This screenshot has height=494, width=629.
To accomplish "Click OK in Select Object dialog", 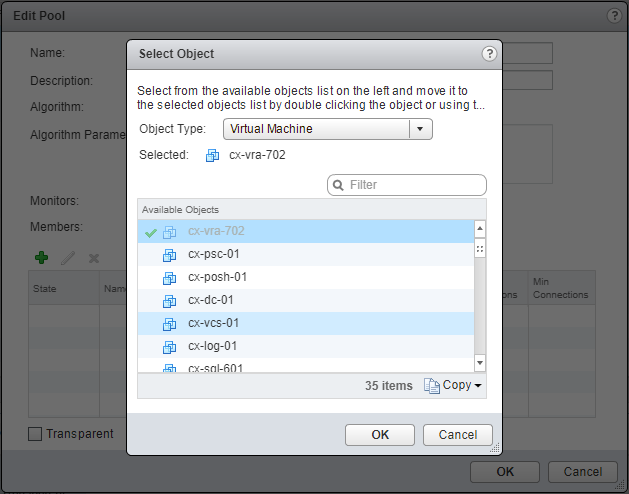I will click(380, 435).
